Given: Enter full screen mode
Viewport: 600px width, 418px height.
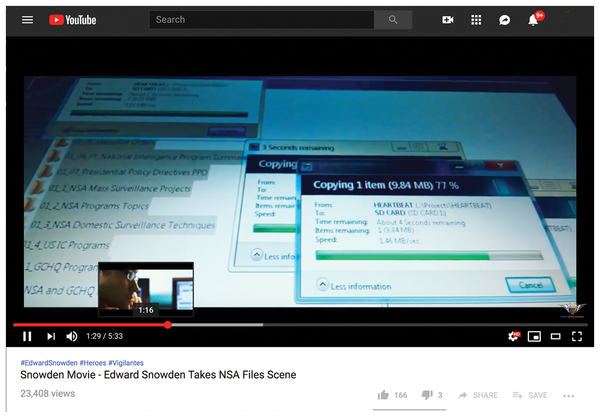Looking at the screenshot, I should point(577,336).
